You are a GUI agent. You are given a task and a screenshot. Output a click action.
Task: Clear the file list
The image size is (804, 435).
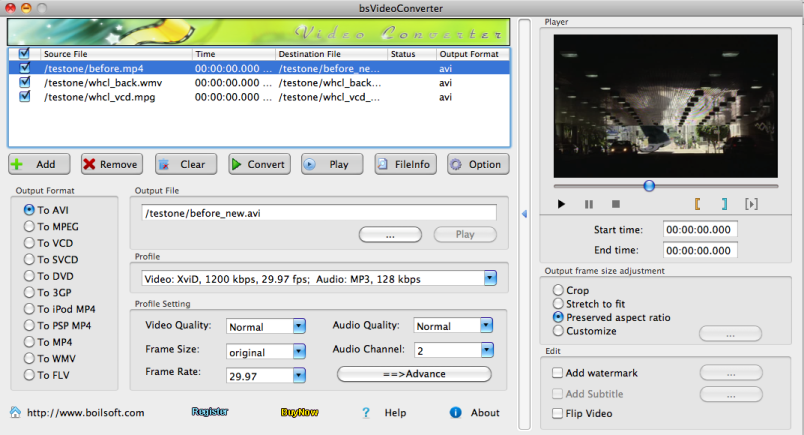coord(185,165)
